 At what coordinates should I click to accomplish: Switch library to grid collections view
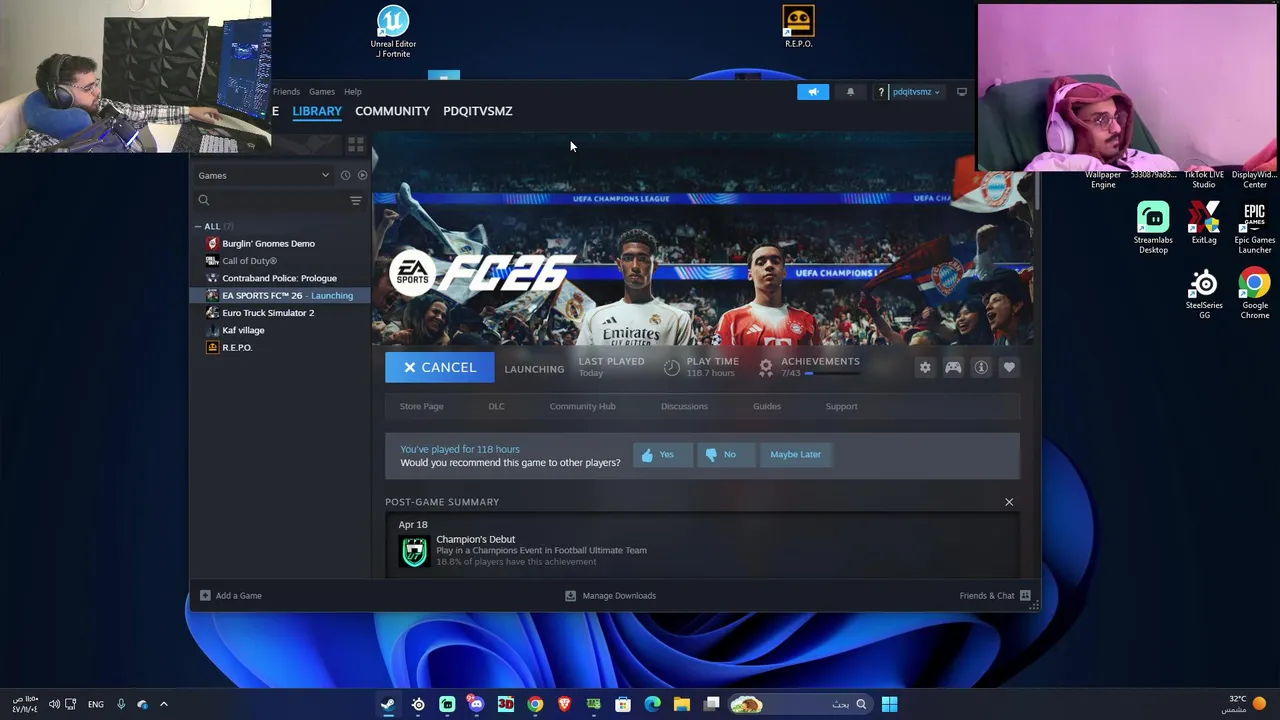pyautogui.click(x=355, y=146)
